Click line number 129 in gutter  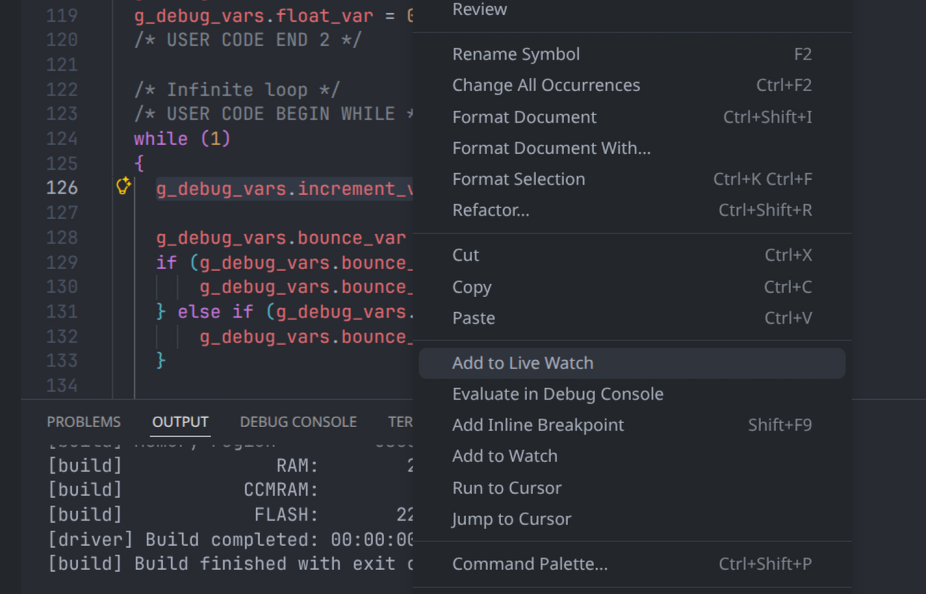[62, 262]
